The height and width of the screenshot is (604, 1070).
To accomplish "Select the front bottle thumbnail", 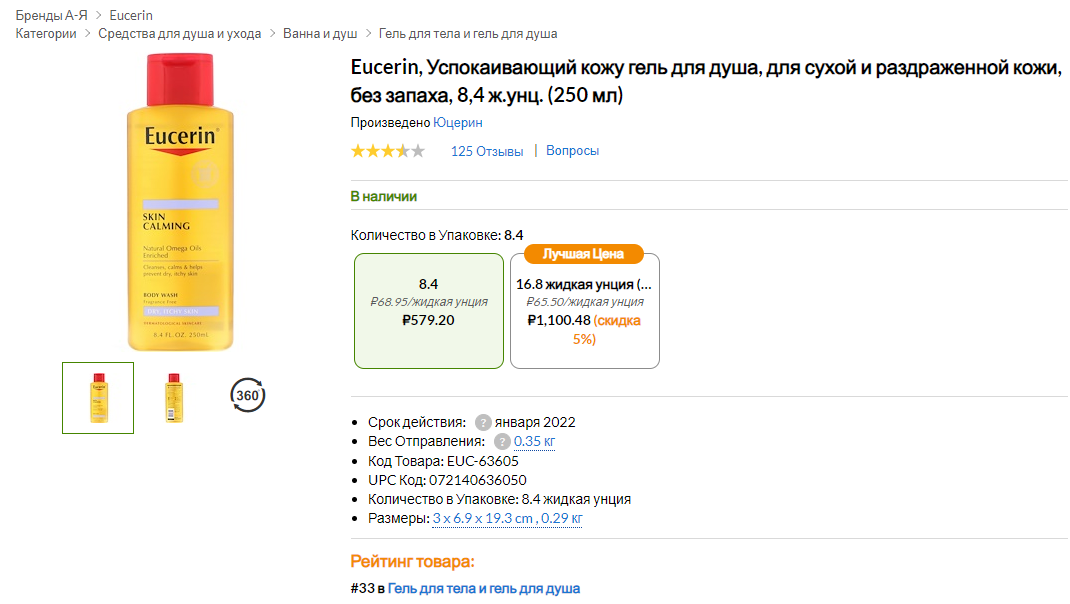I will pos(98,397).
